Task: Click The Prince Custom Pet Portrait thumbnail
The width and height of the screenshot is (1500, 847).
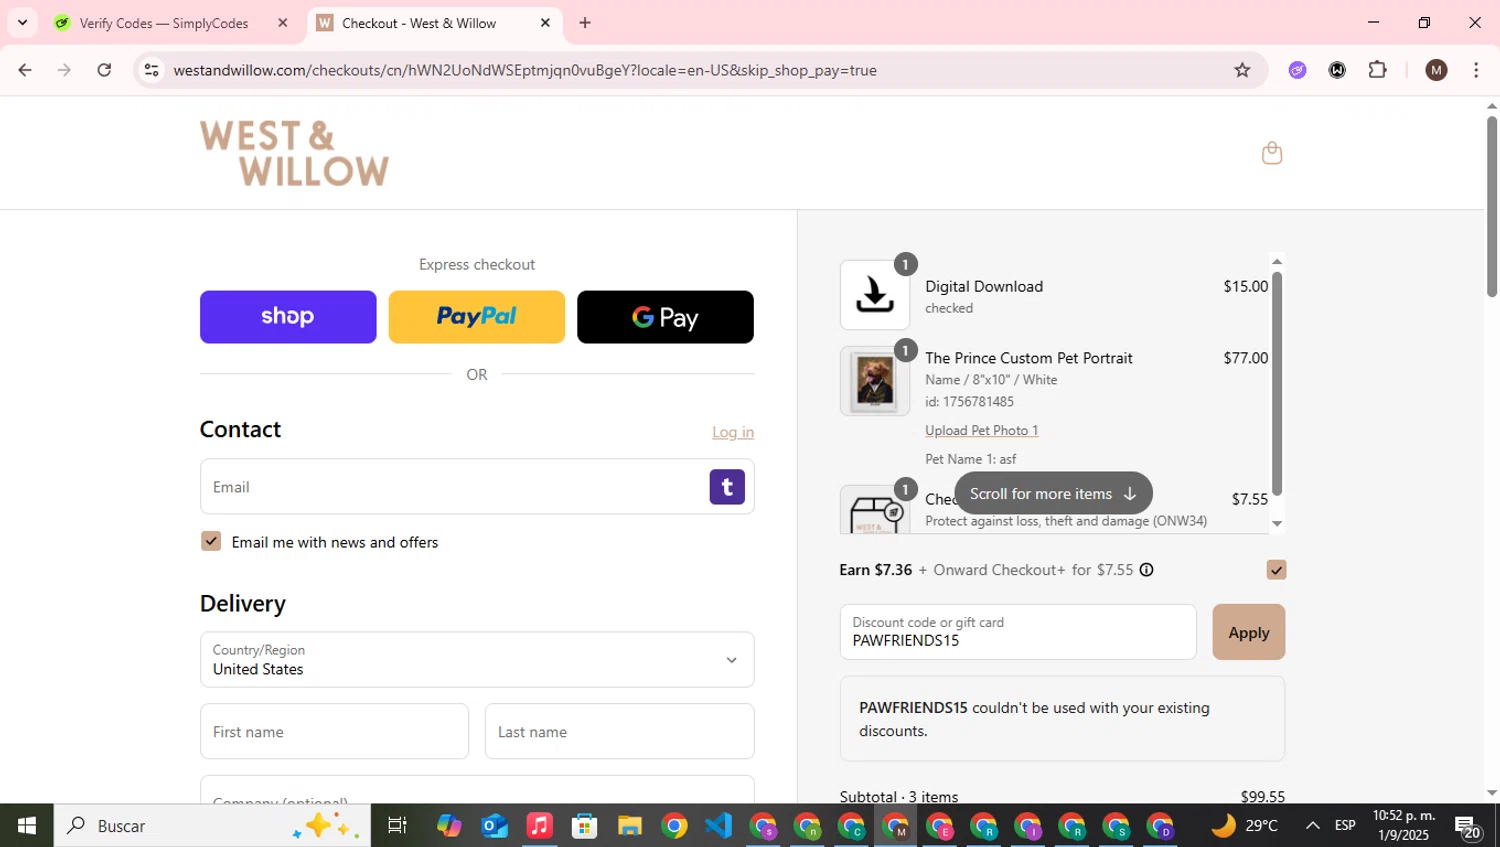Action: (x=875, y=381)
